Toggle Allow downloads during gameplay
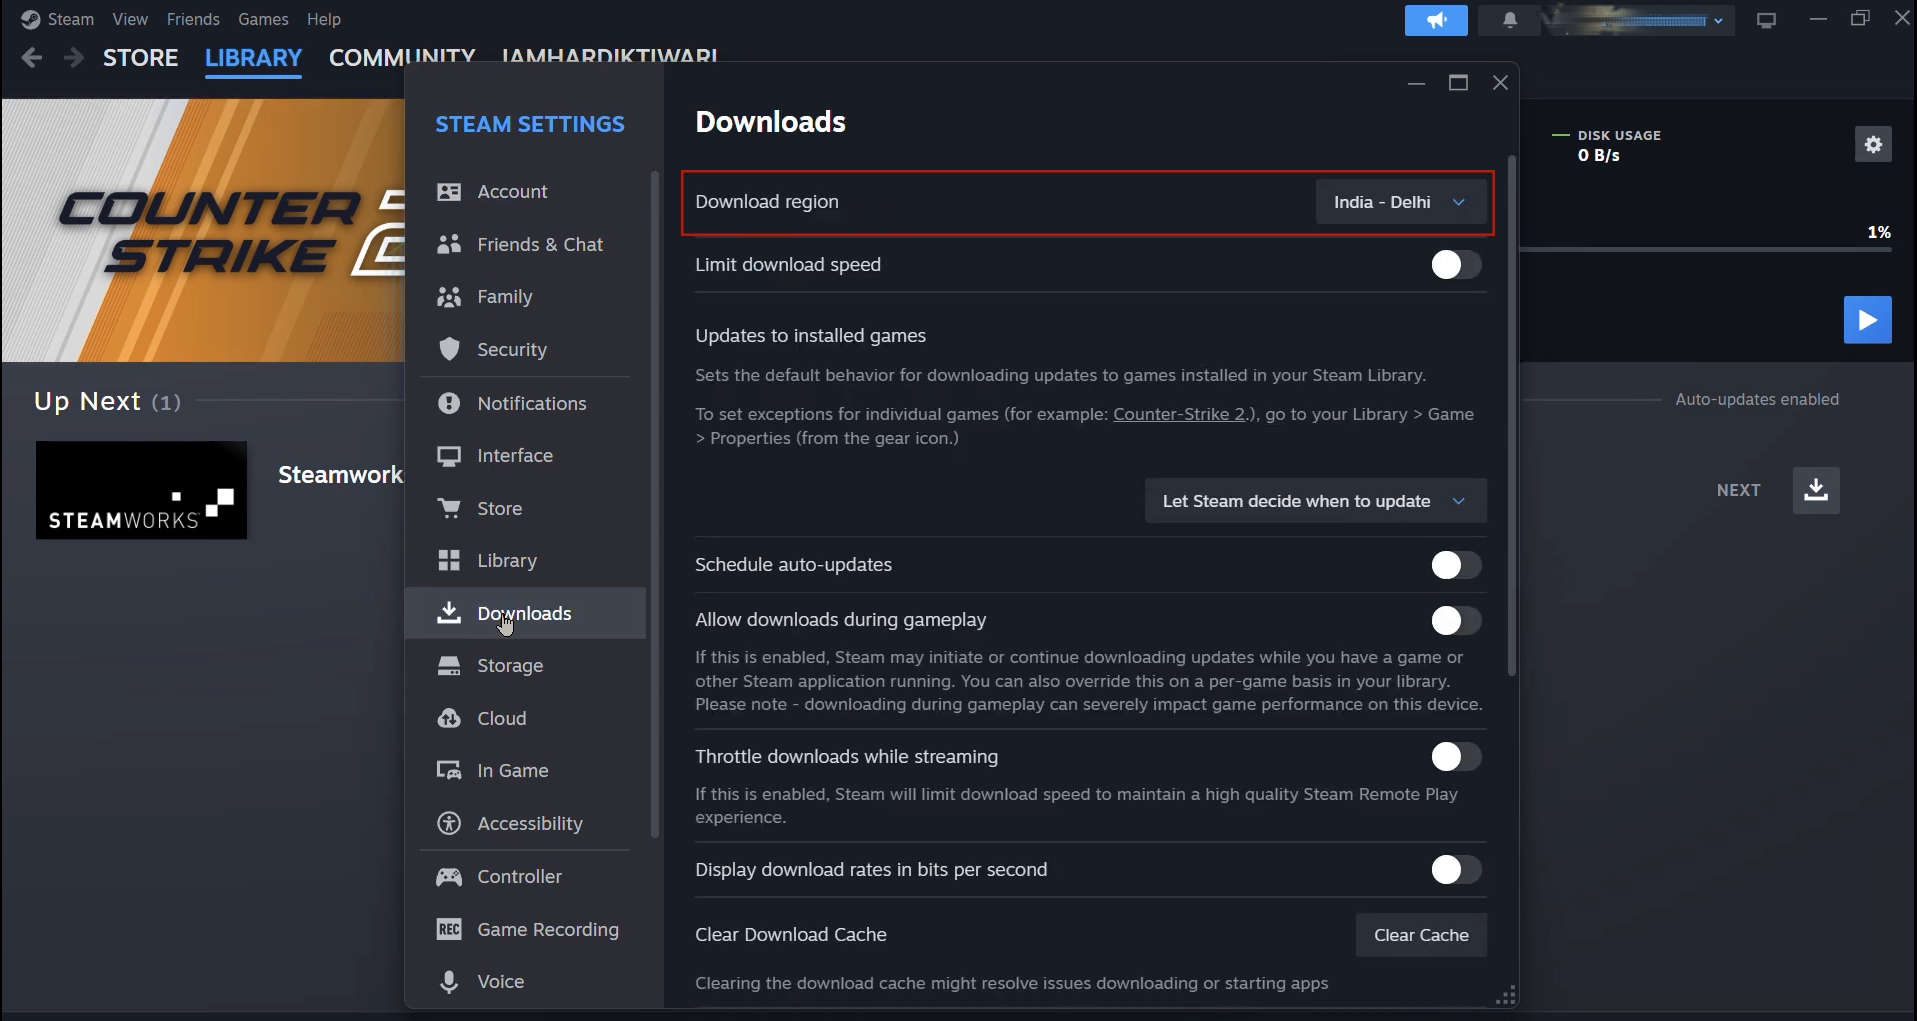The image size is (1917, 1021). click(1454, 620)
